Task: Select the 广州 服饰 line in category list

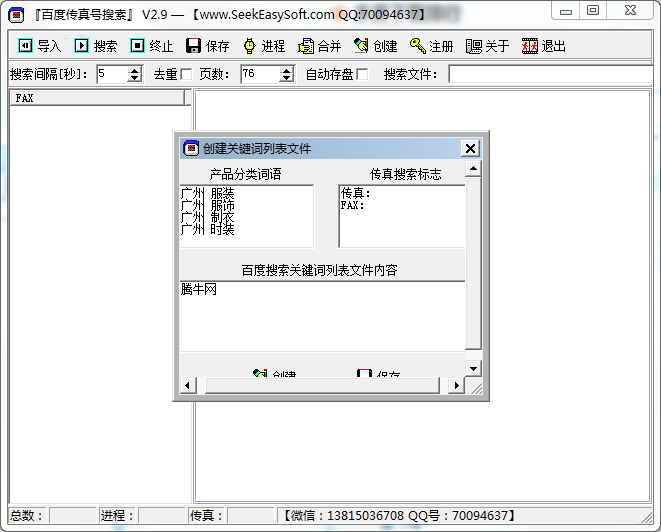Action: click(207, 206)
